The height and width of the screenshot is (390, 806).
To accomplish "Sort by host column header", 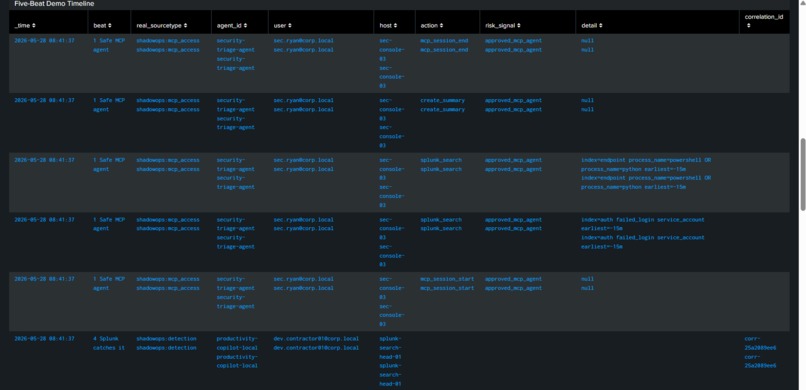I will [x=389, y=25].
